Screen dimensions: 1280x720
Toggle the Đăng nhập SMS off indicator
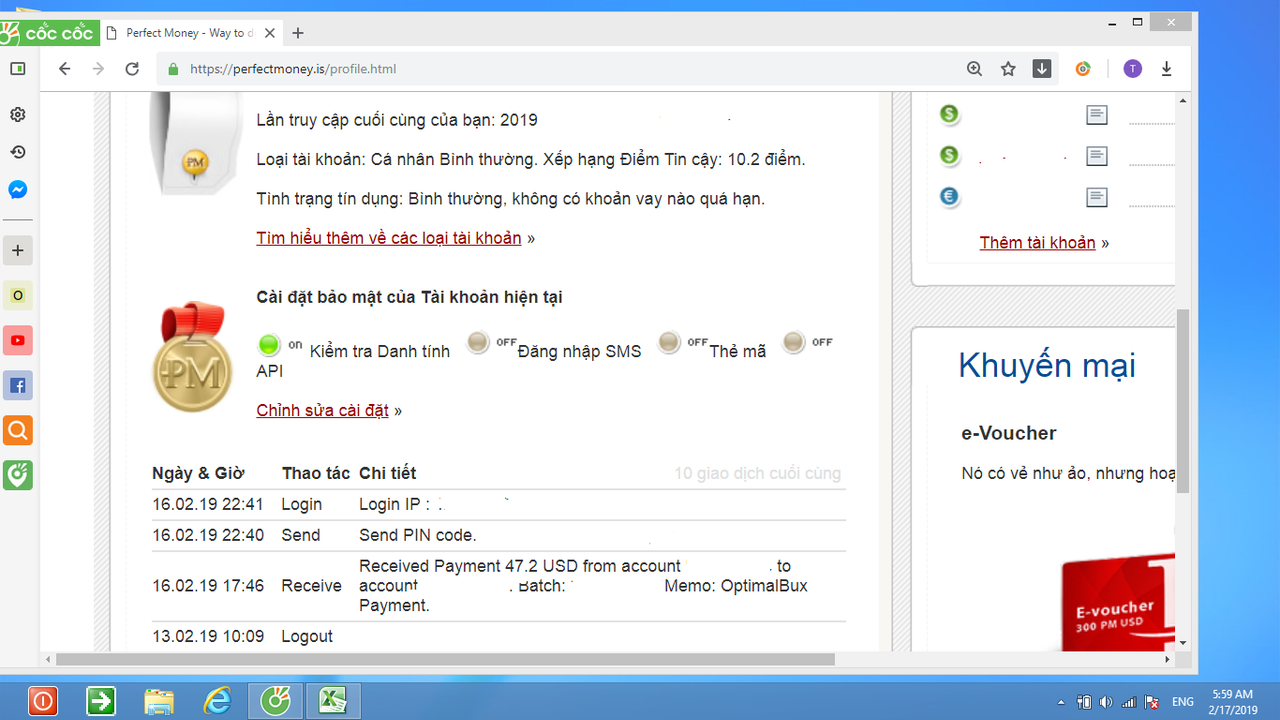pyautogui.click(x=478, y=343)
